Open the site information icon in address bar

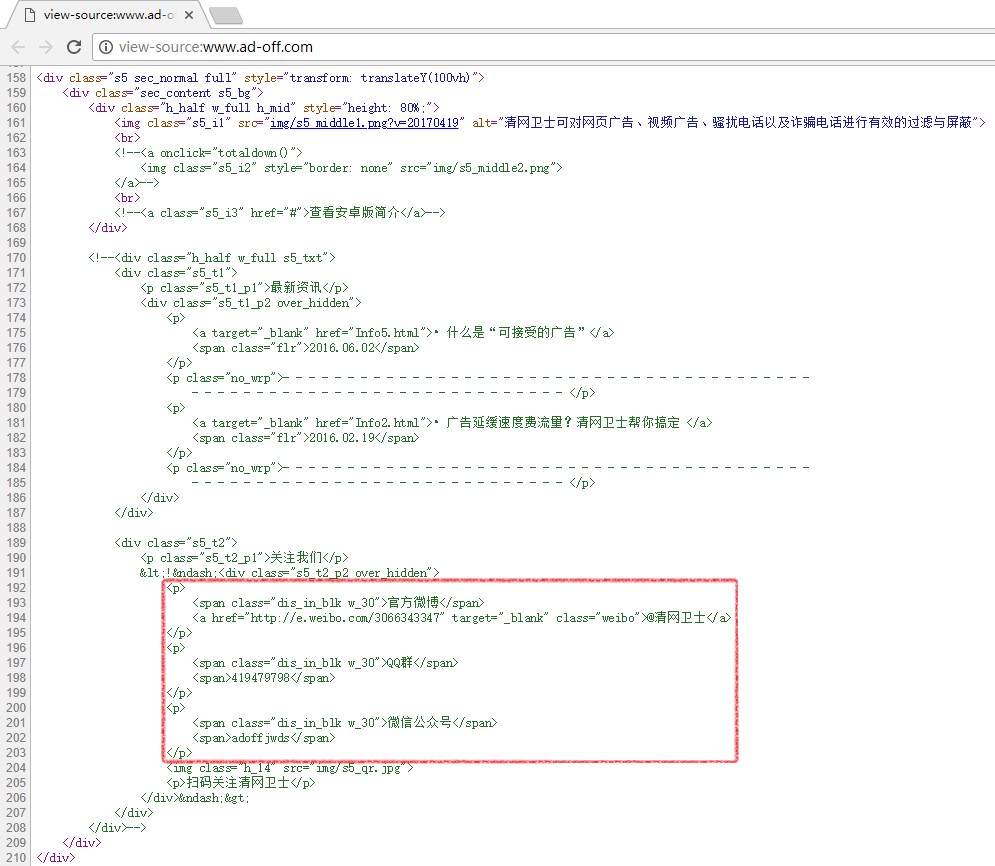click(x=105, y=47)
